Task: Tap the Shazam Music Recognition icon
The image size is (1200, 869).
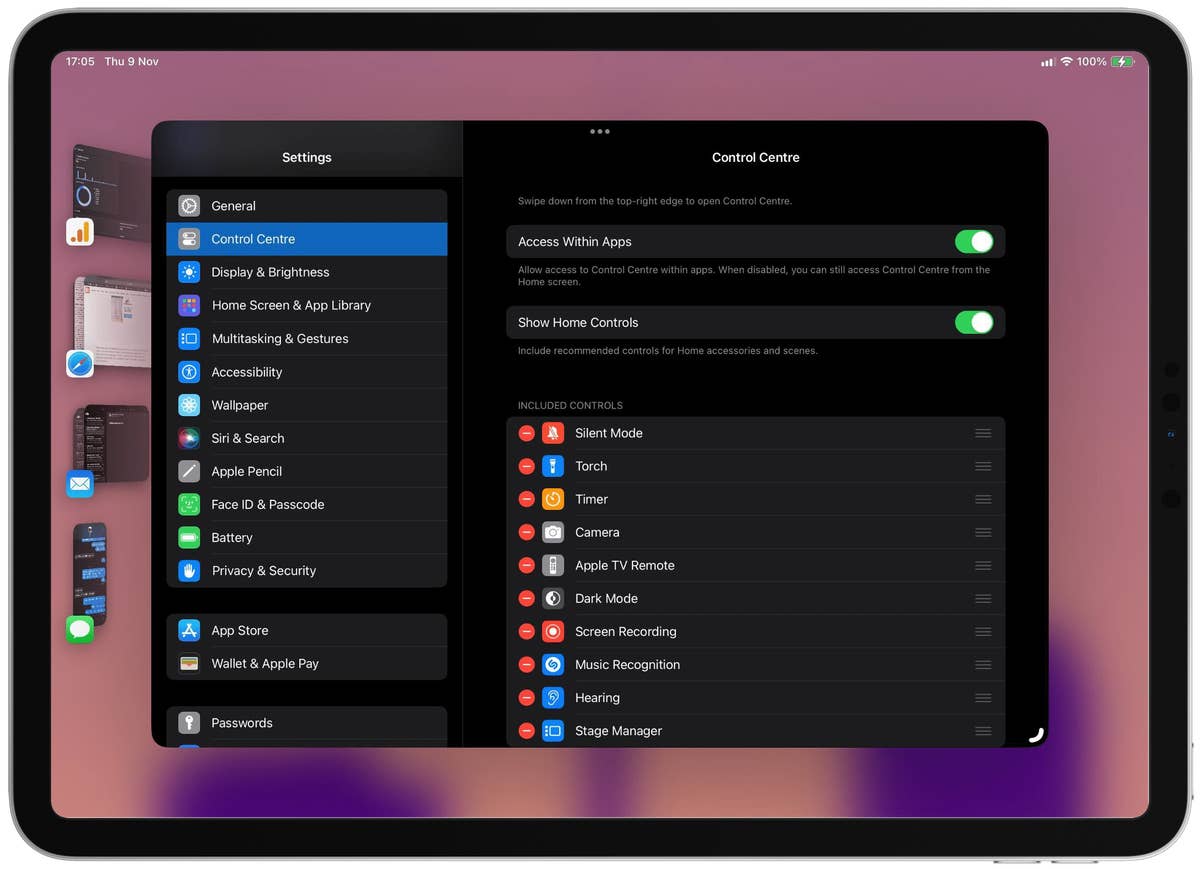Action: [x=553, y=664]
